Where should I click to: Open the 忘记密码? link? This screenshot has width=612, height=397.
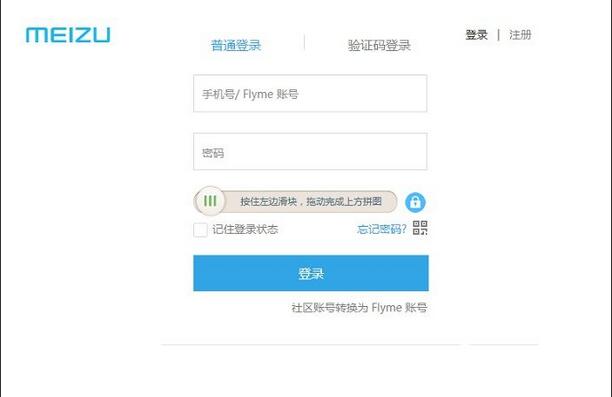pyautogui.click(x=382, y=229)
